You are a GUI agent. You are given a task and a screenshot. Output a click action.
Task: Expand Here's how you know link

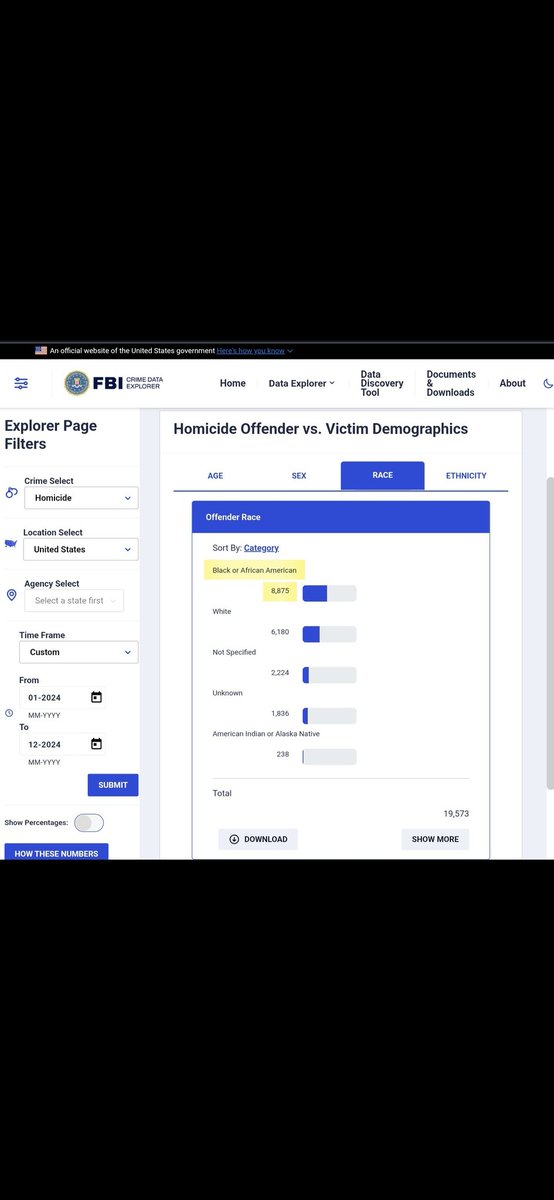254,351
